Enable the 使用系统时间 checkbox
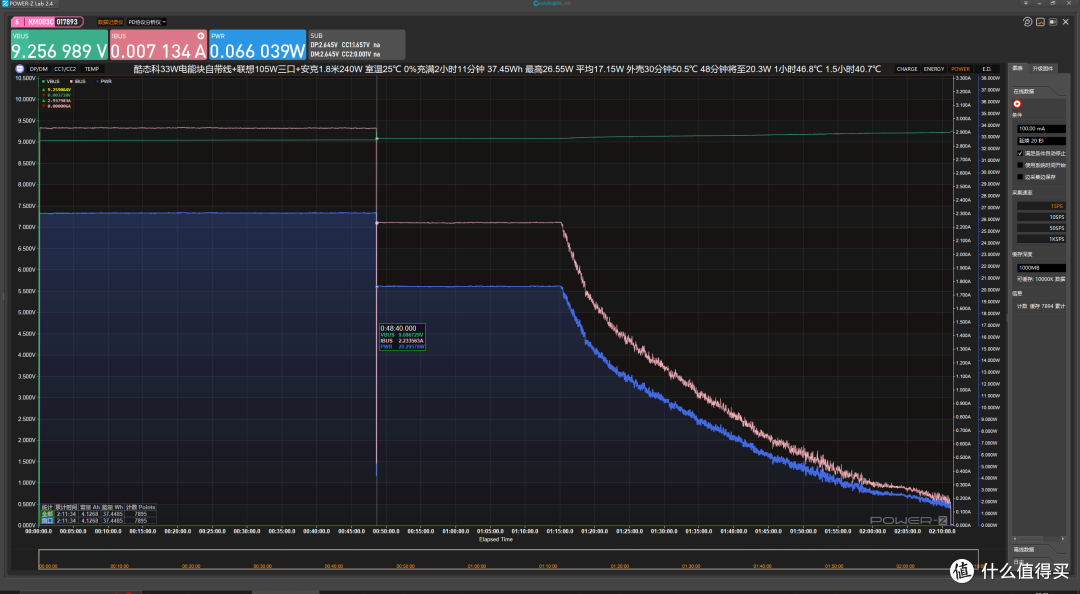Screen dimensions: 1080x594 (x=1020, y=165)
